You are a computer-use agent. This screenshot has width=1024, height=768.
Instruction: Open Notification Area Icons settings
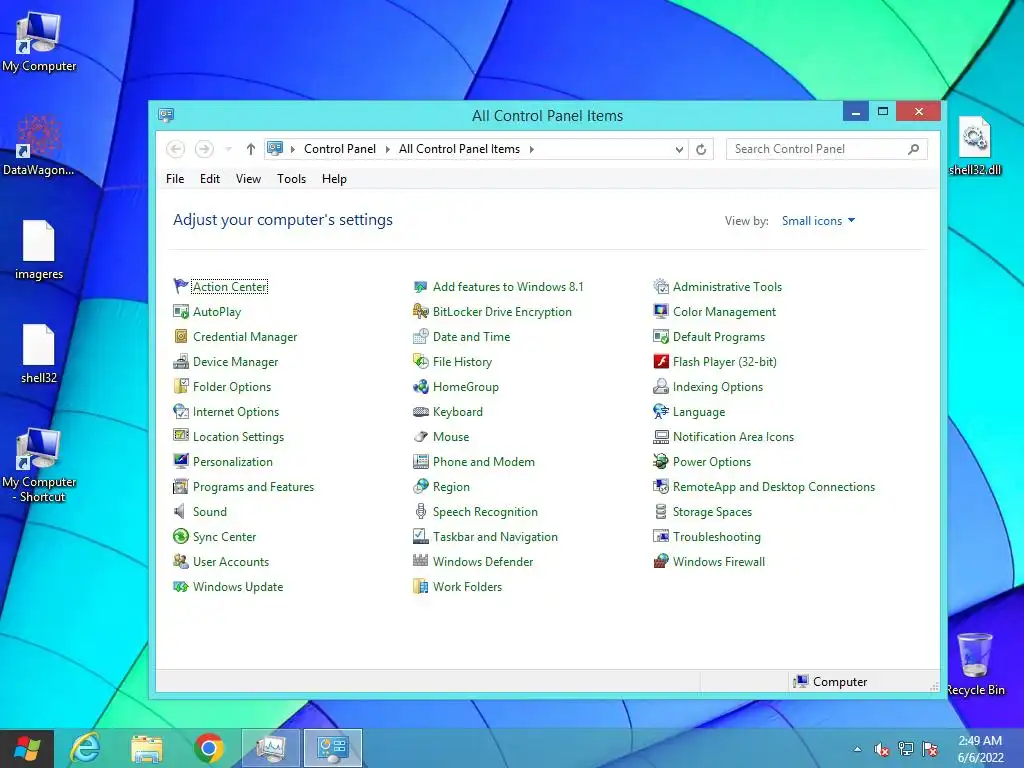point(733,437)
